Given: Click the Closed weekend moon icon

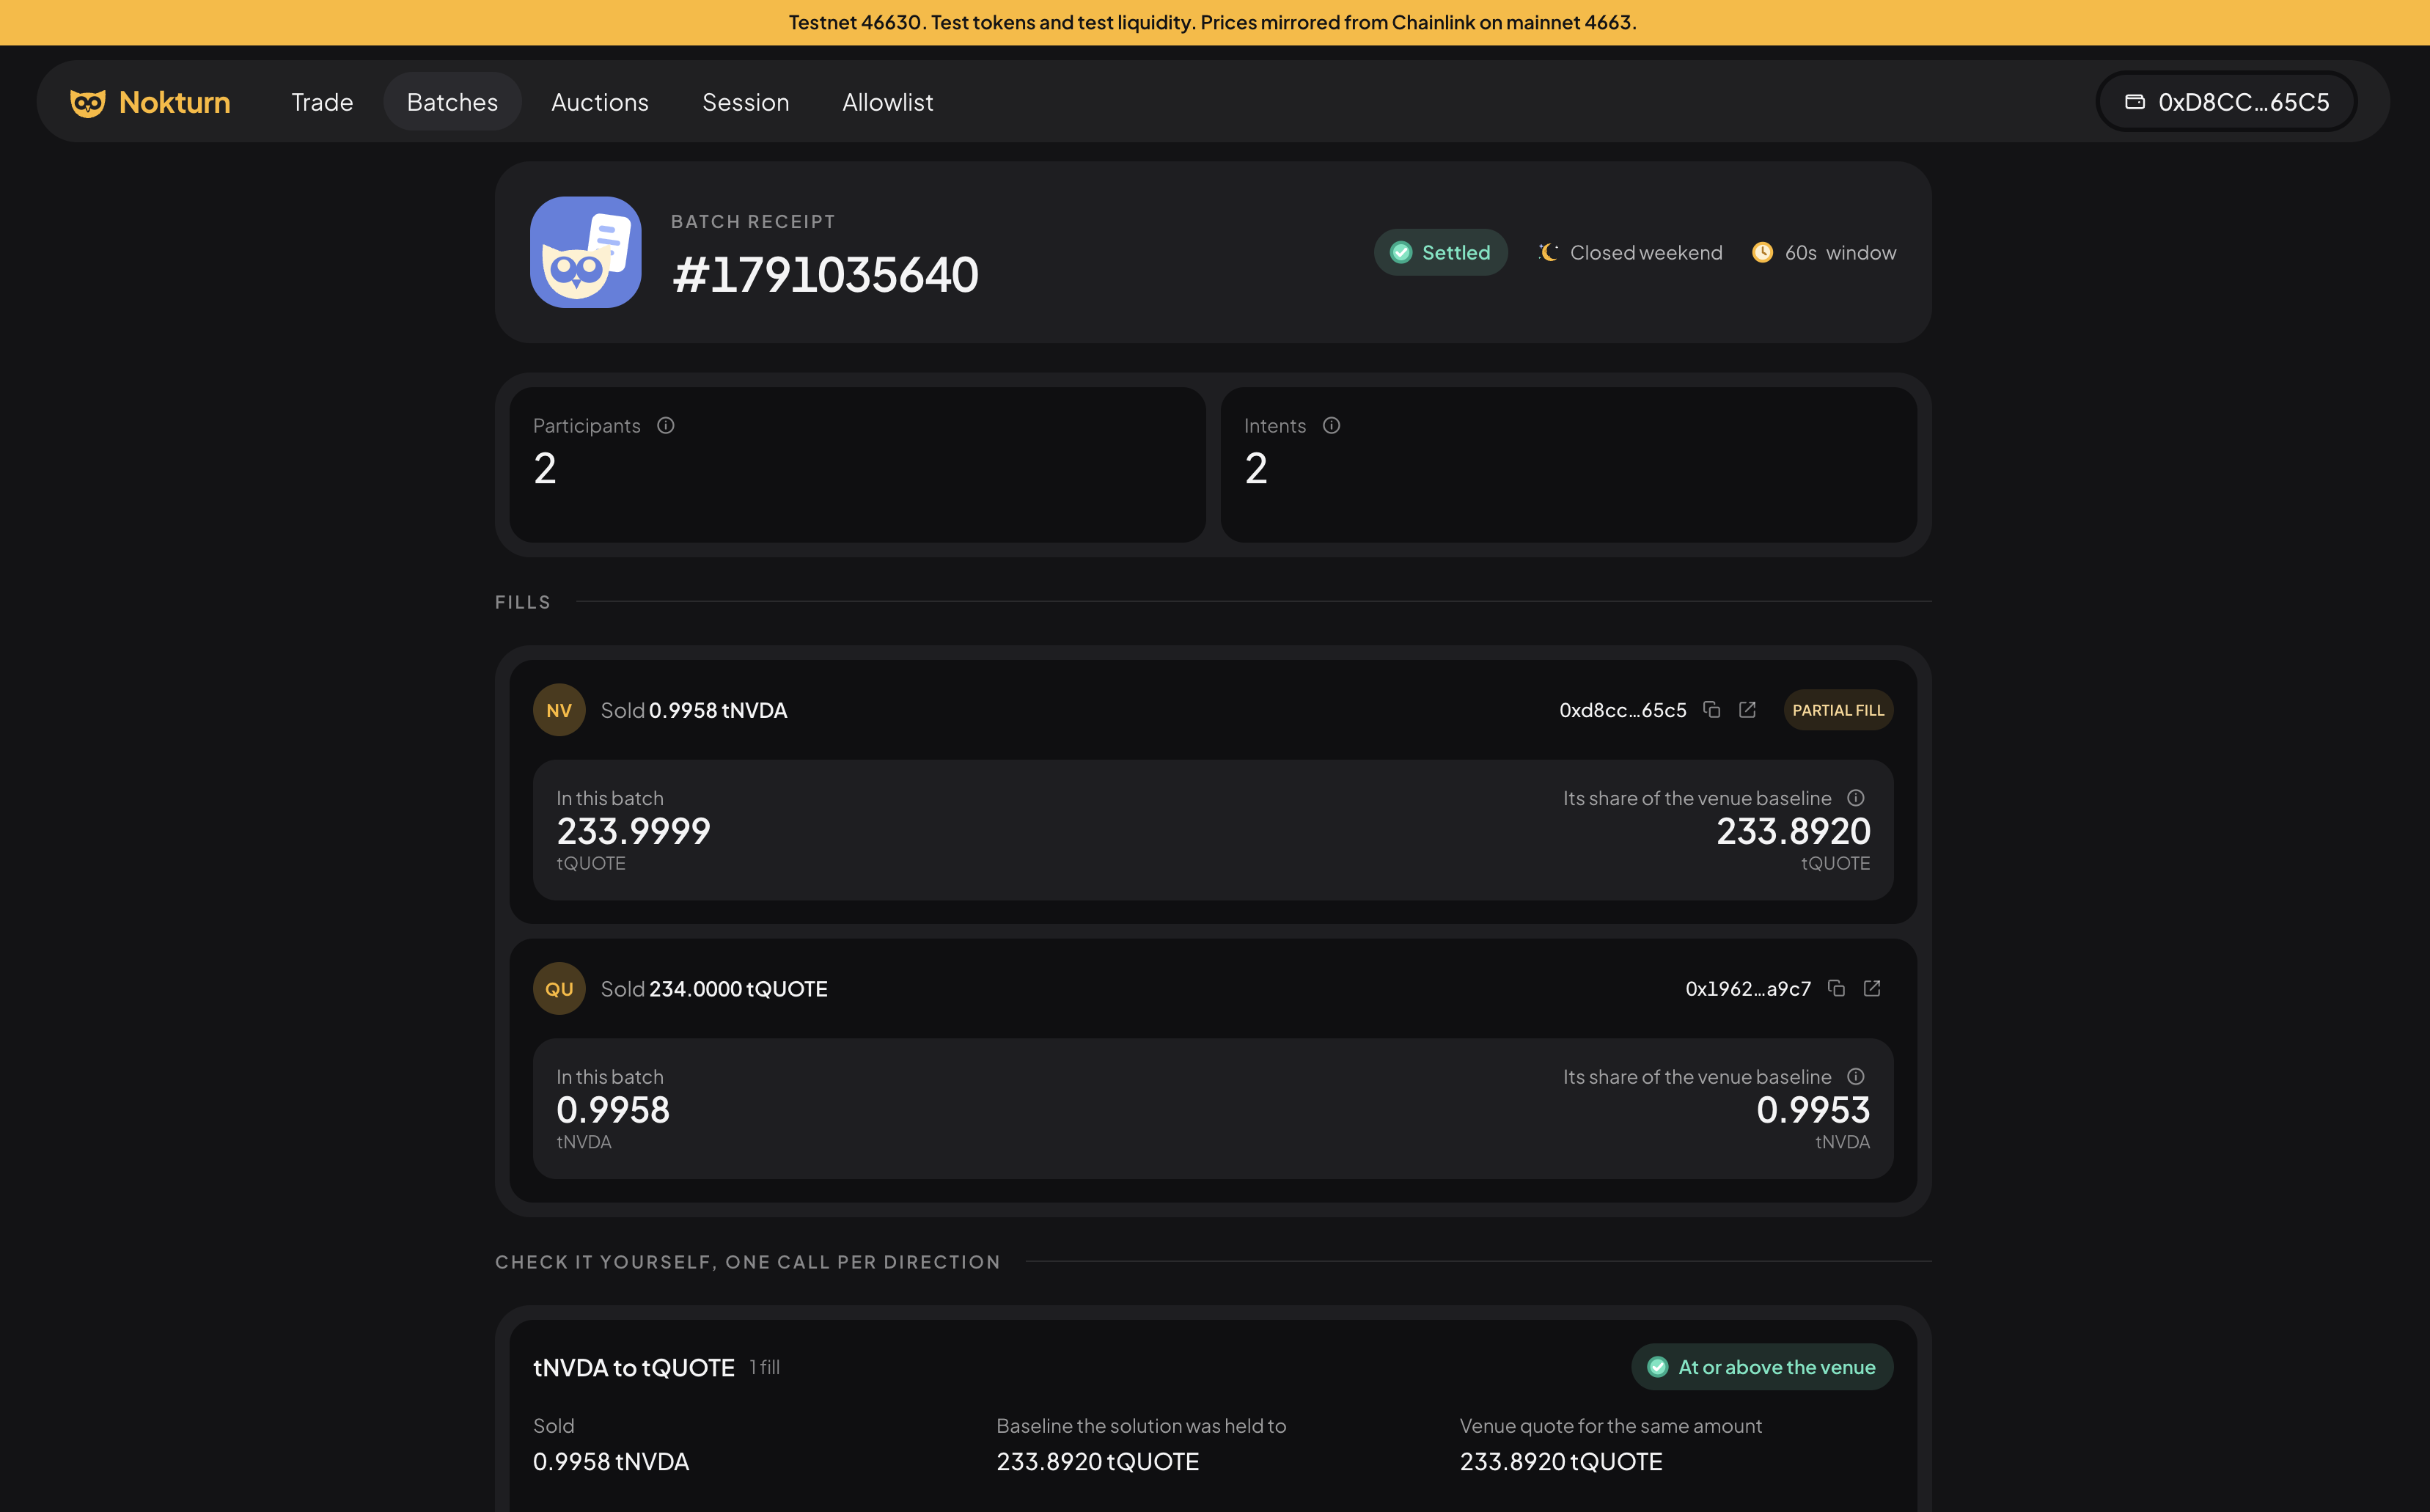Looking at the screenshot, I should click(x=1548, y=253).
